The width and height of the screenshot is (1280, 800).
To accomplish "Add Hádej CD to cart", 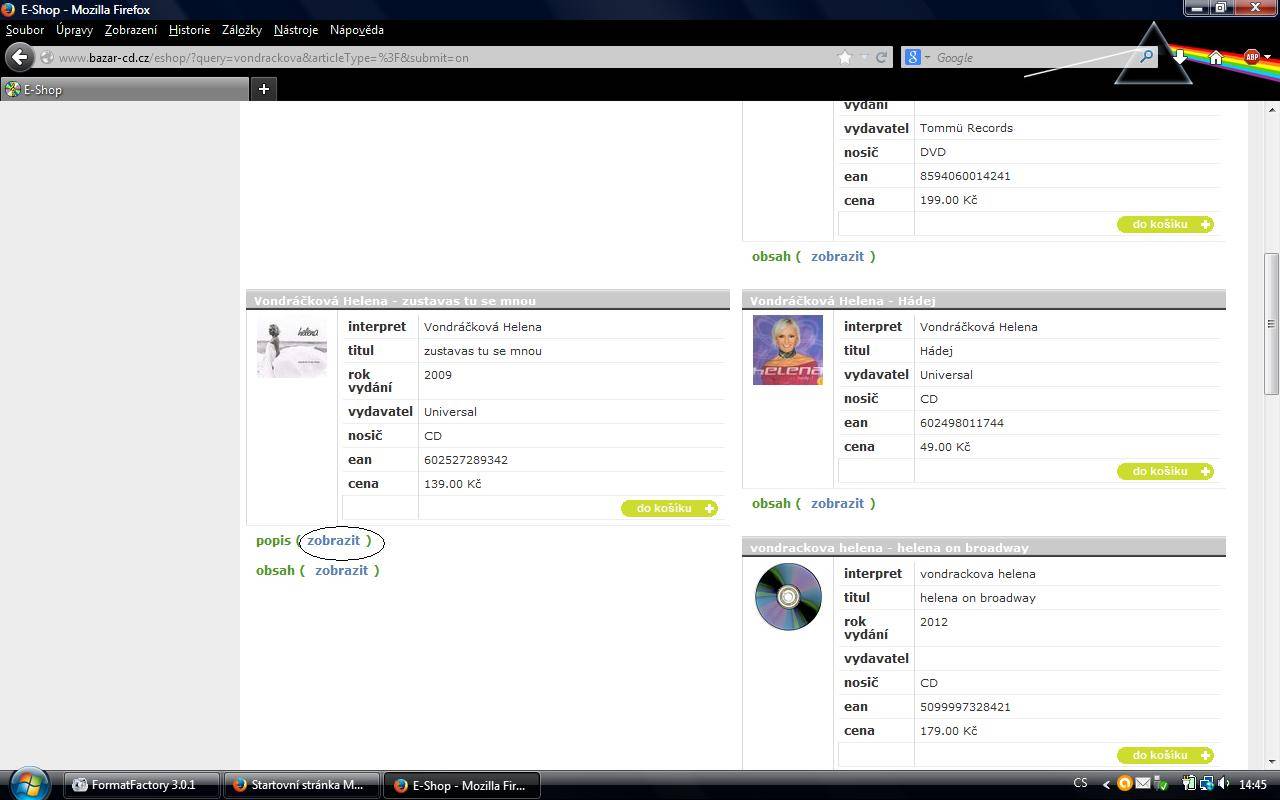I will pos(1165,471).
